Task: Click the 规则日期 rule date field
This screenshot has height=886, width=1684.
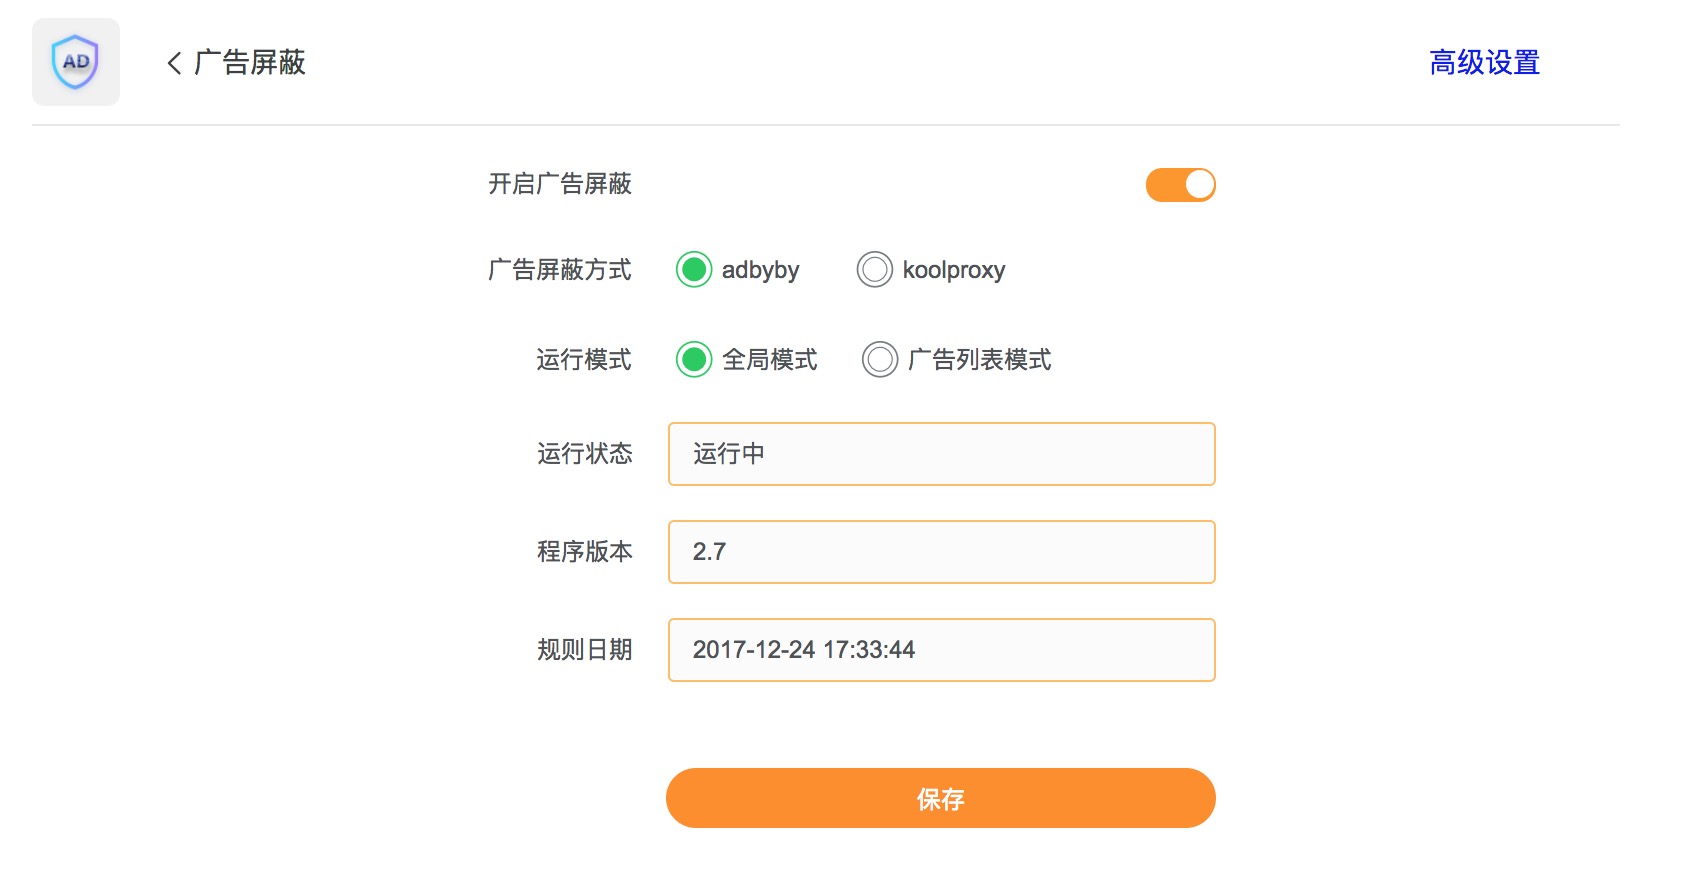Action: point(941,649)
